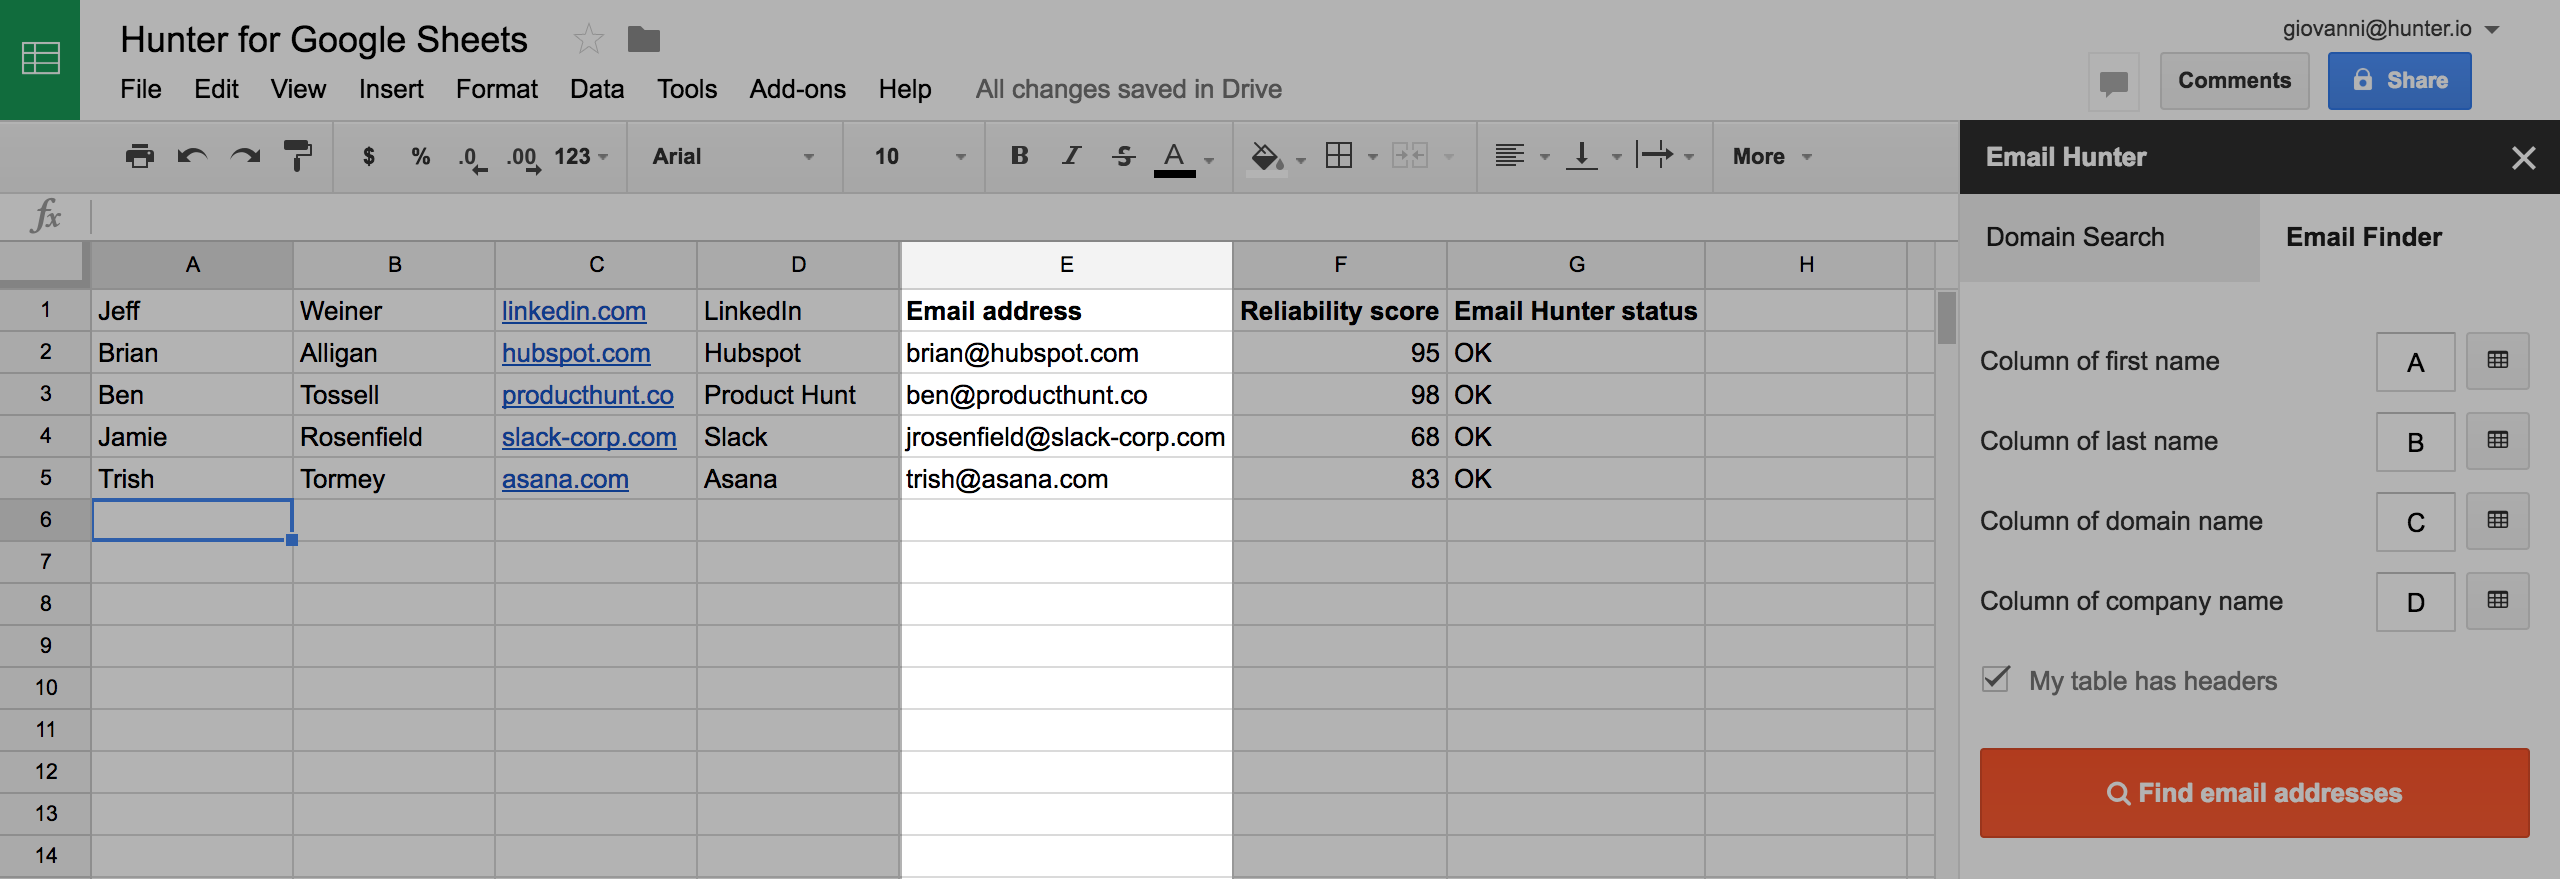Viewport: 2560px width, 879px height.
Task: Open the Add-ons menu
Action: coord(798,89)
